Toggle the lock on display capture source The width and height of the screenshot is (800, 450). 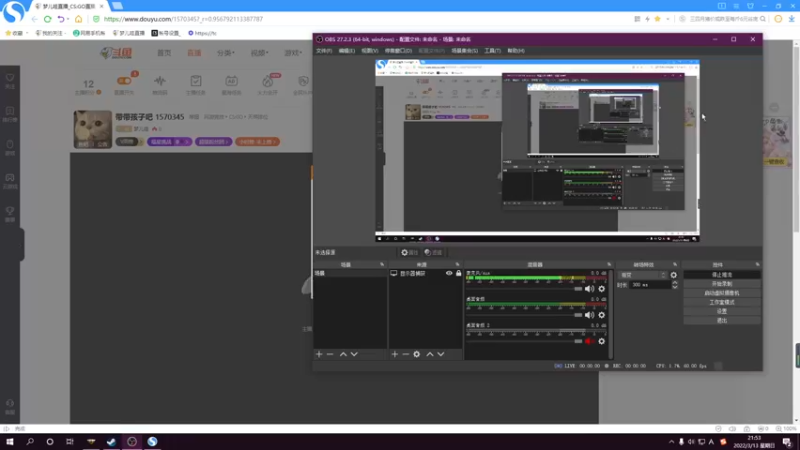(x=458, y=273)
